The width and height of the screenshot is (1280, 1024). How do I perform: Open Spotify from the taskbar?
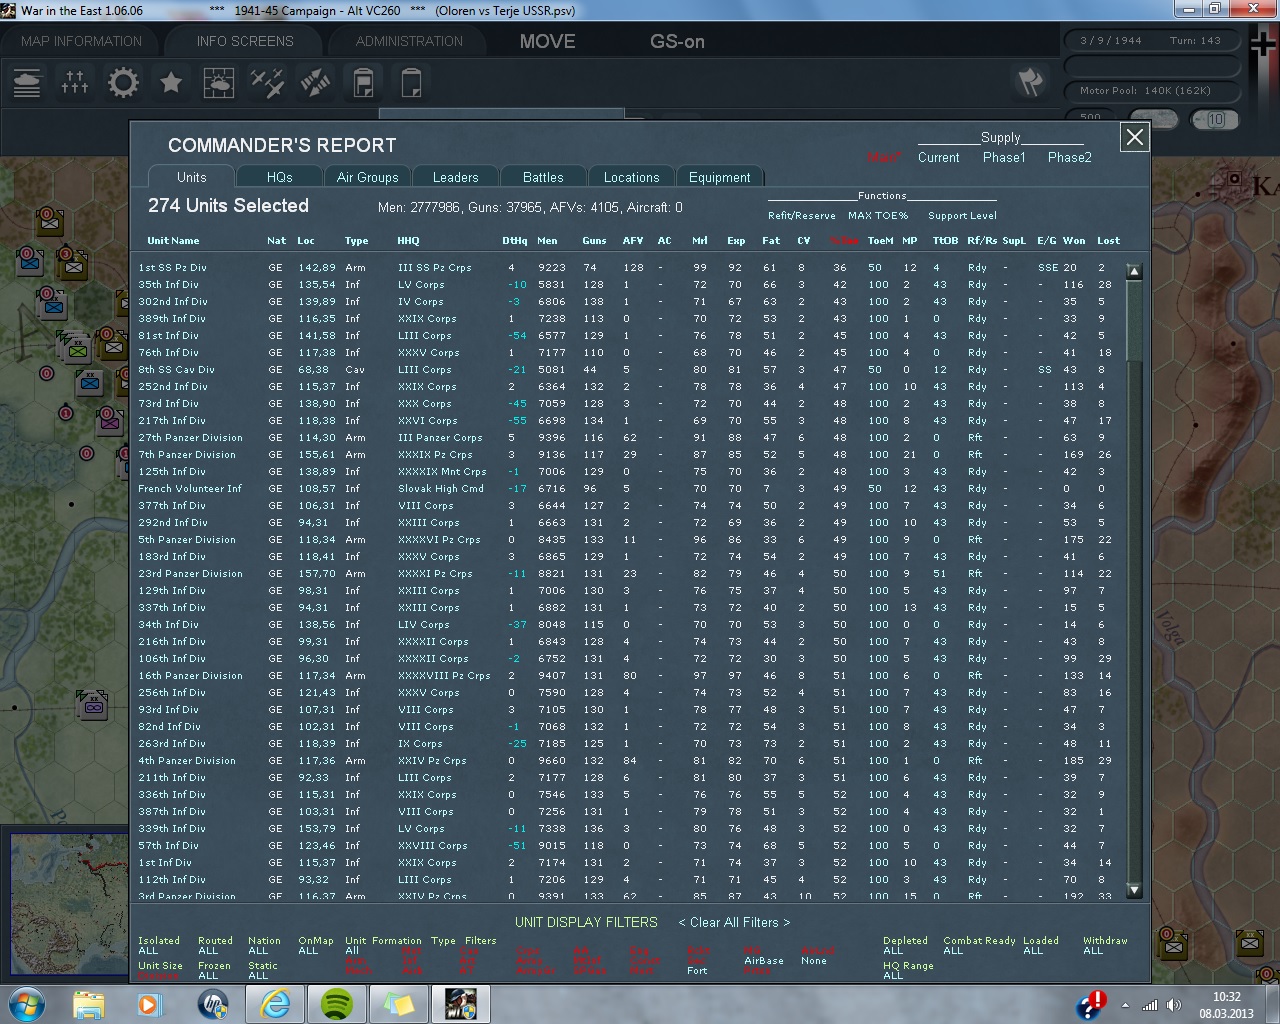click(337, 1003)
